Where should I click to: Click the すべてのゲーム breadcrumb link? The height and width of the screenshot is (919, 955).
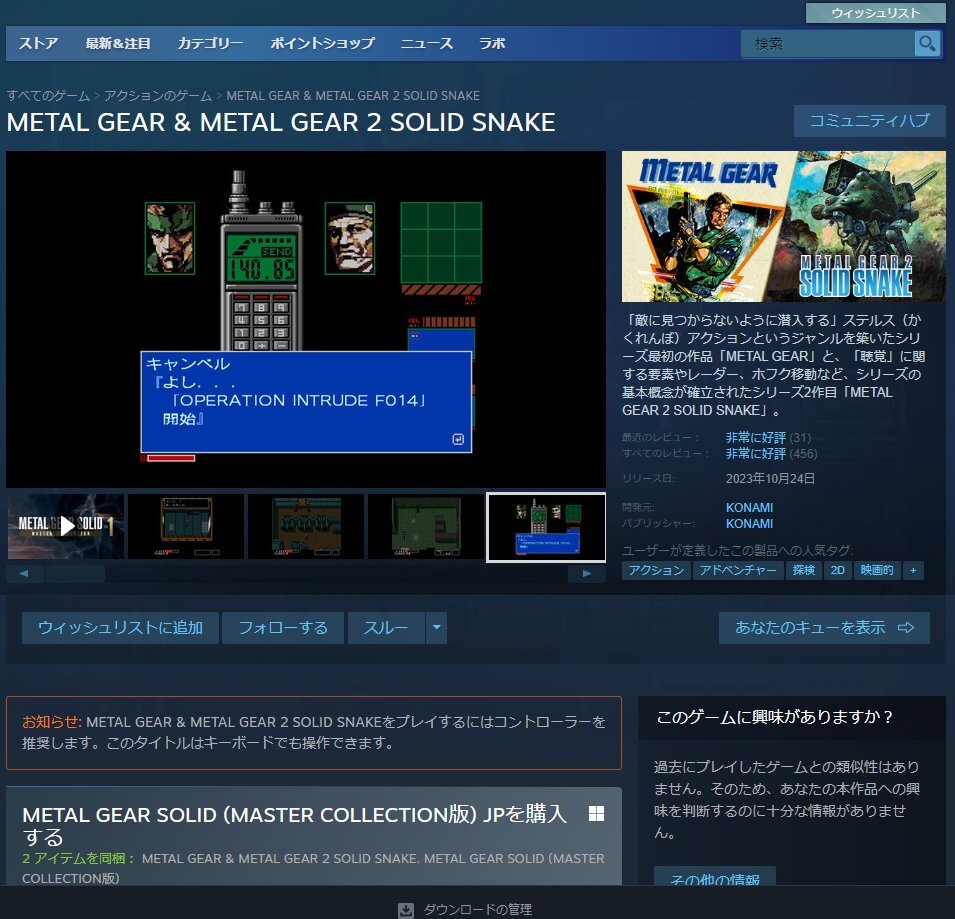point(48,96)
